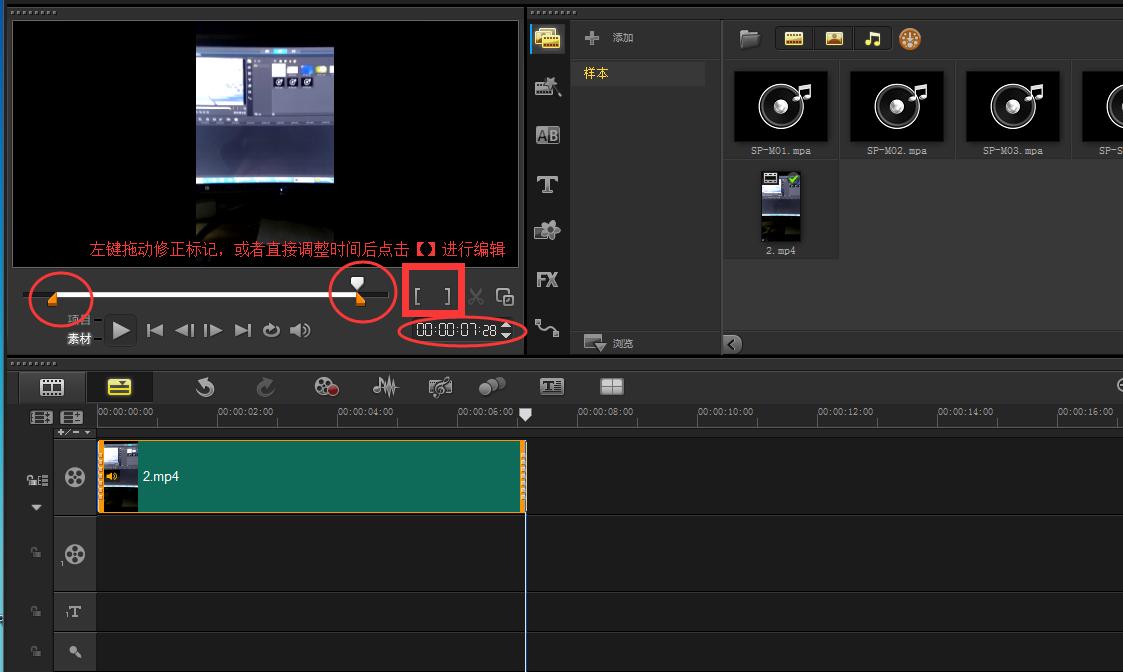Click the white preview scrubber handle
Viewport: 1123px width, 672px height.
coord(357,283)
